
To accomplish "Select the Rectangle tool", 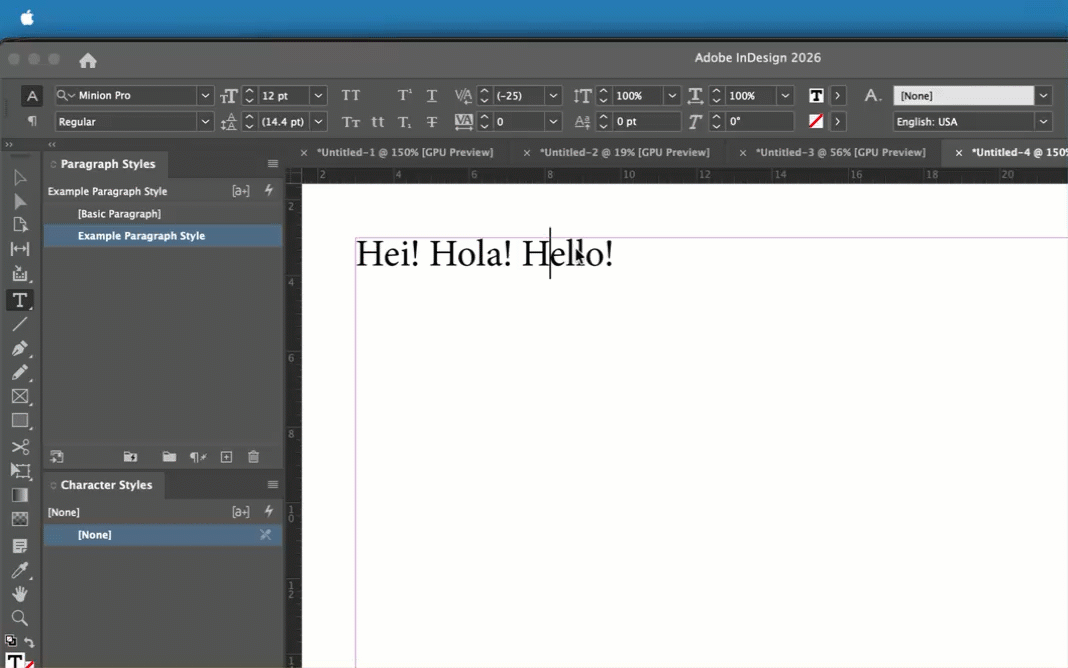I will pos(20,421).
